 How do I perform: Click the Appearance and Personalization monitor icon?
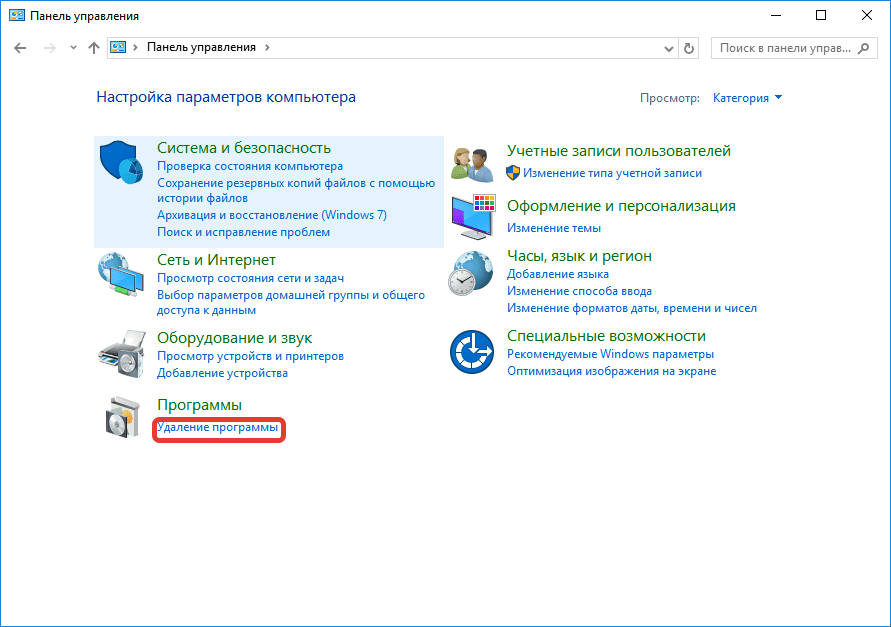coord(473,217)
